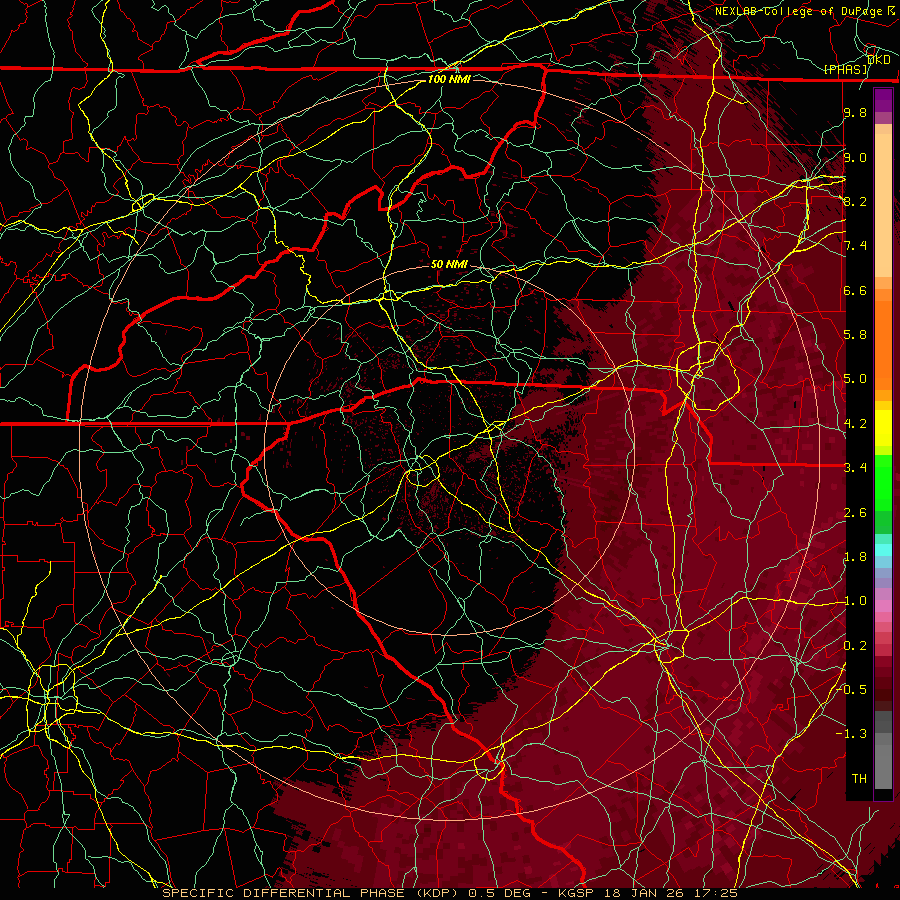
Task: Click the 8.2 value on the color scale
Action: [855, 201]
